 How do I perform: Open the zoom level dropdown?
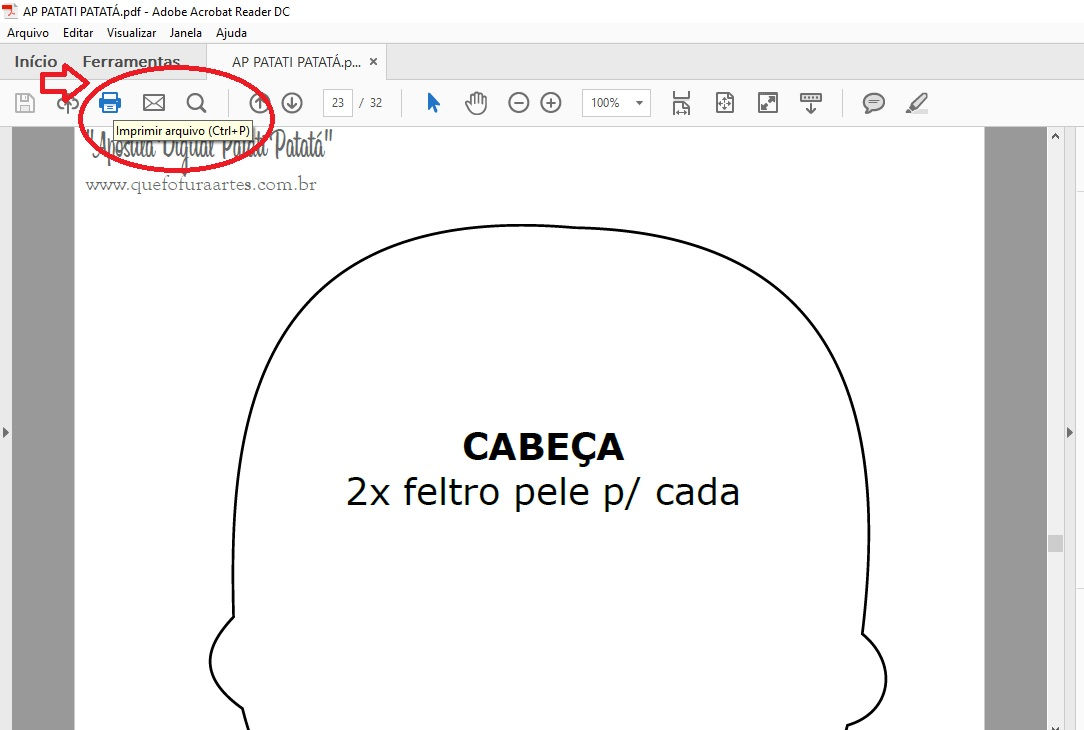[637, 102]
